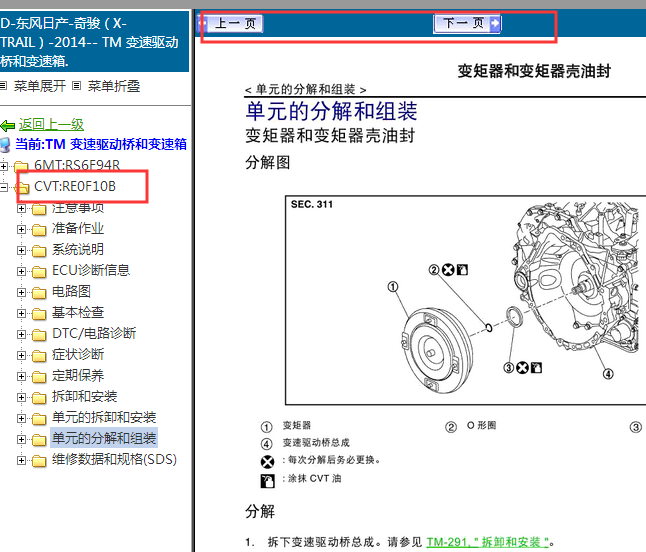Expand the 电路图 folder

pyautogui.click(x=21, y=292)
